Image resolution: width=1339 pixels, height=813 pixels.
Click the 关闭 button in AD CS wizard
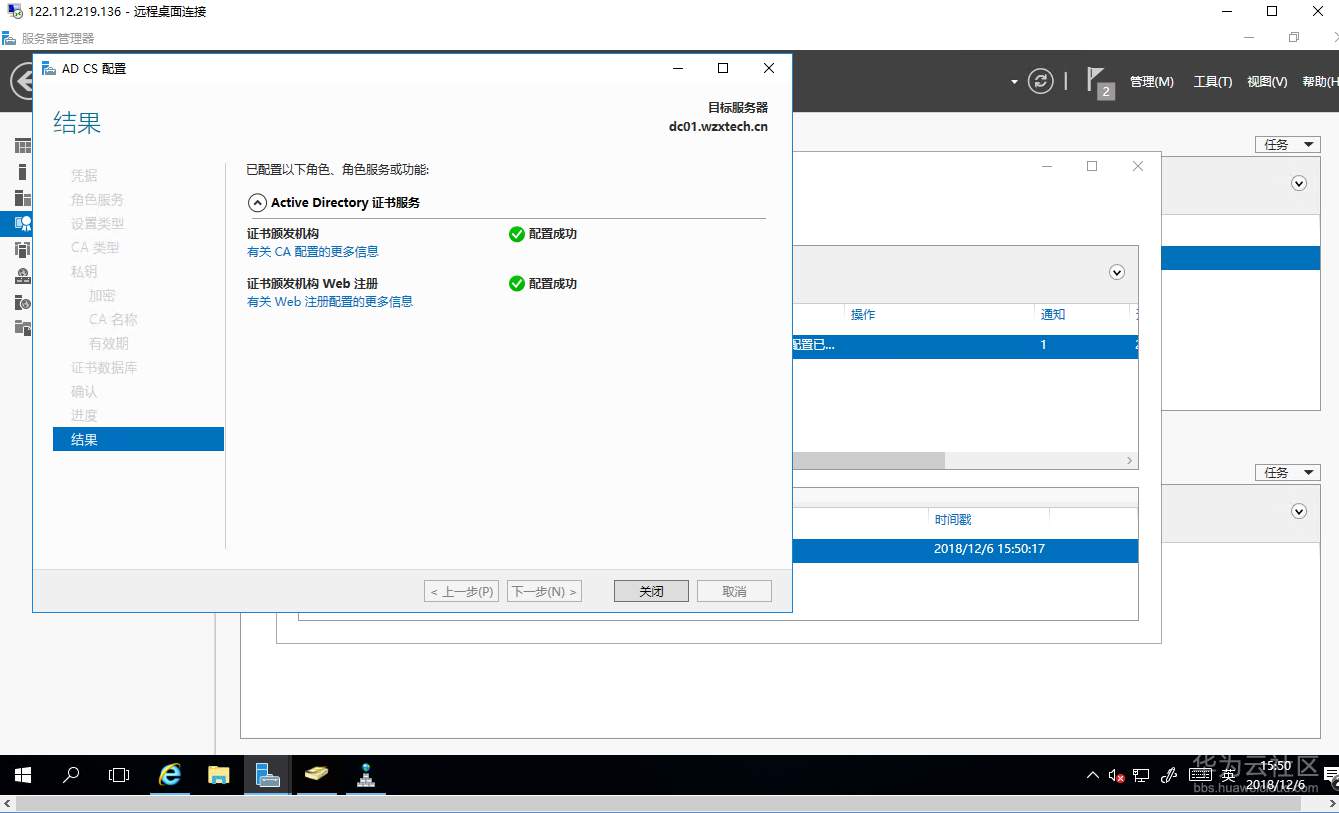[x=651, y=591]
